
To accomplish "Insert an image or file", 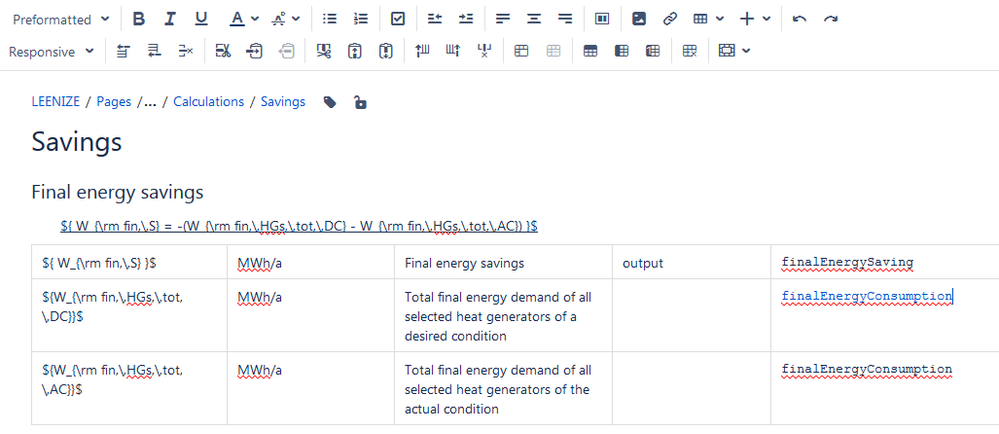I will click(639, 19).
